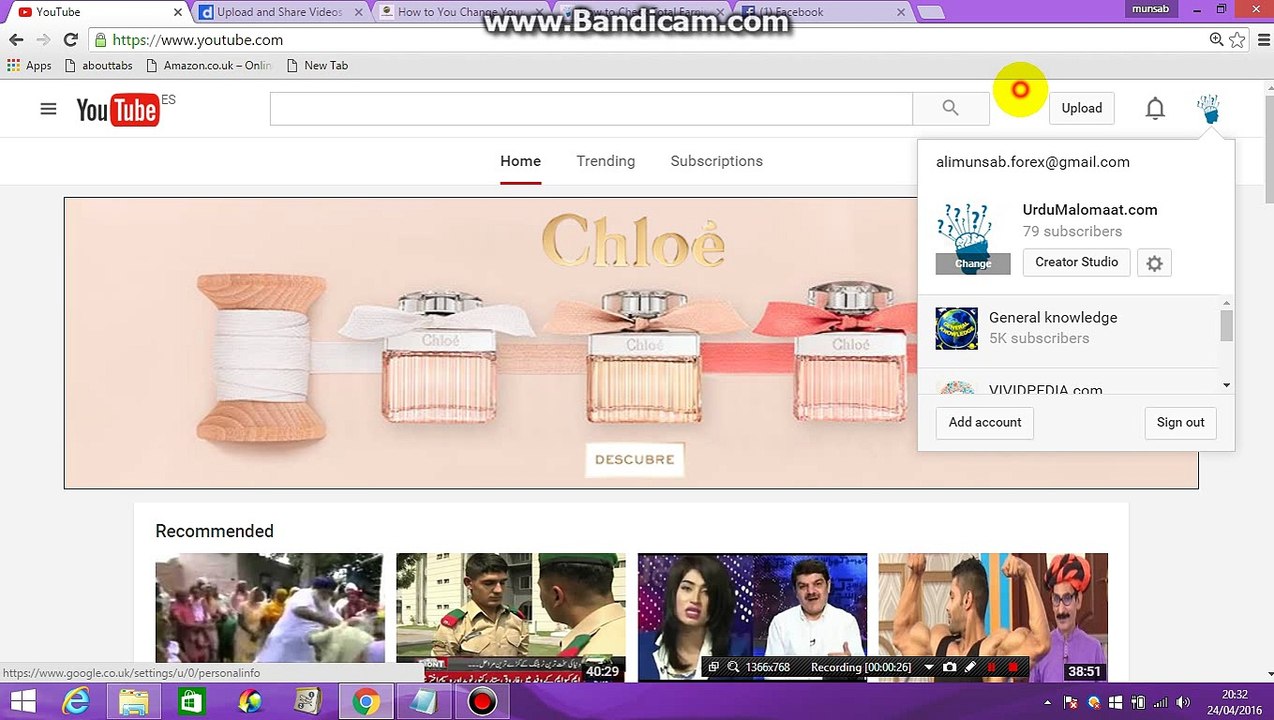The height and width of the screenshot is (720, 1274).
Task: Pause Bandicam recording
Action: click(x=992, y=667)
